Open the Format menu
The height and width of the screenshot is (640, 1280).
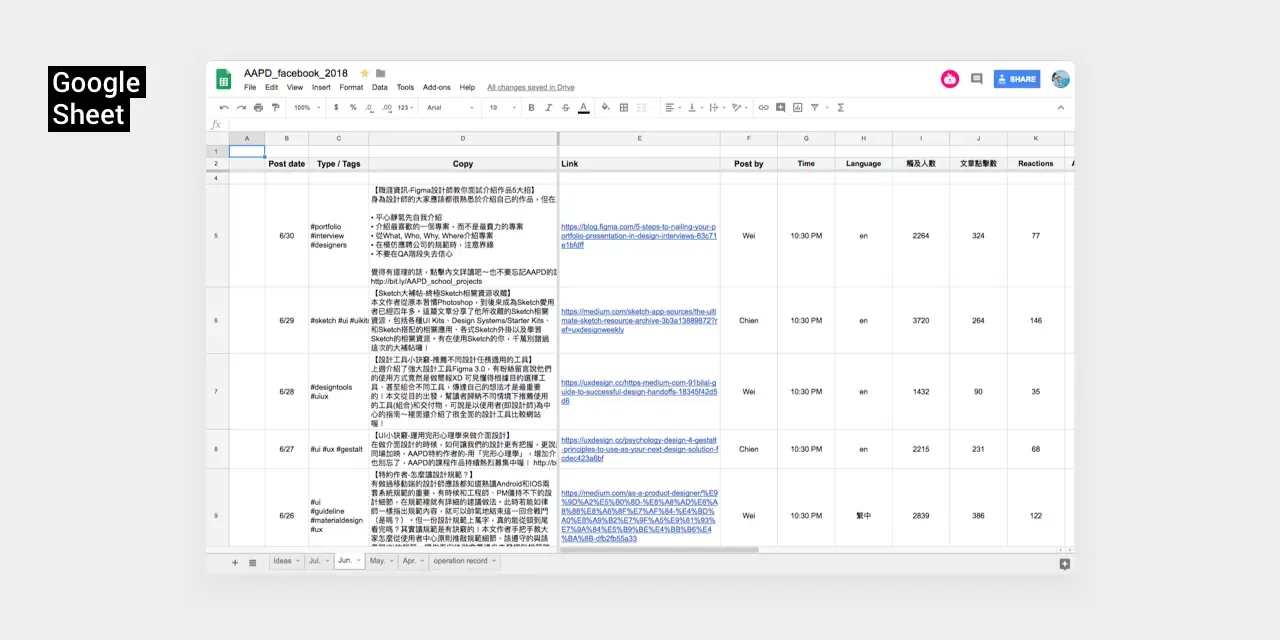coord(351,88)
